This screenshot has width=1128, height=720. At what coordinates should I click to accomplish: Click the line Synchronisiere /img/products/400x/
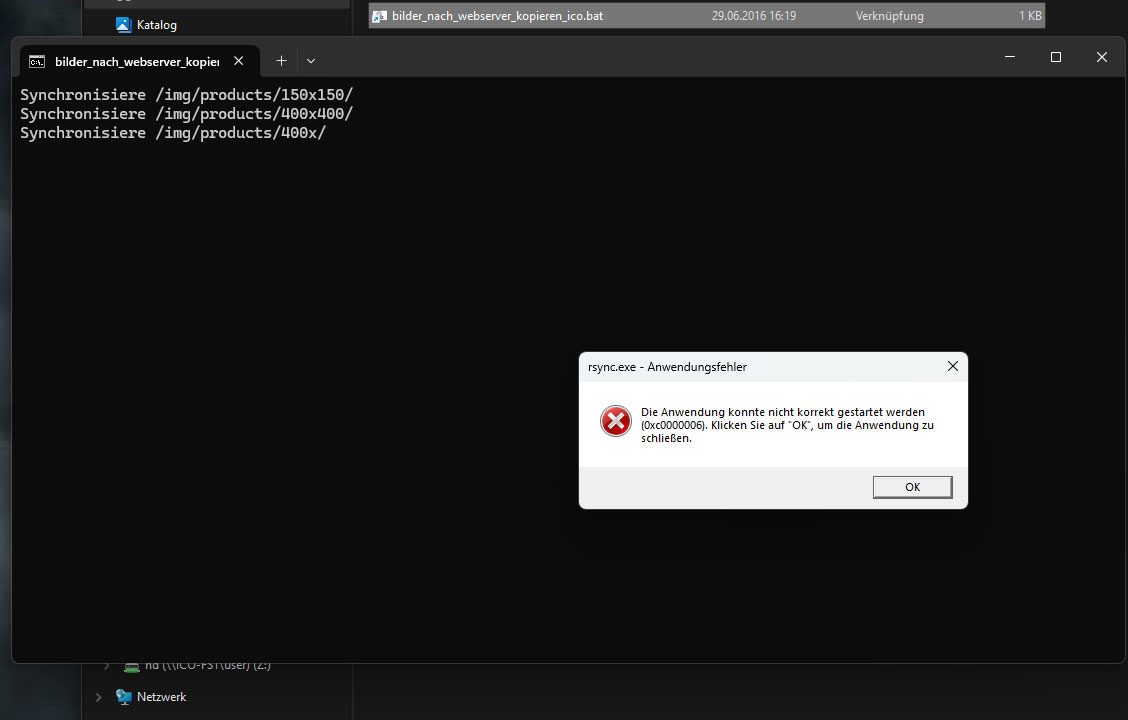[173, 133]
